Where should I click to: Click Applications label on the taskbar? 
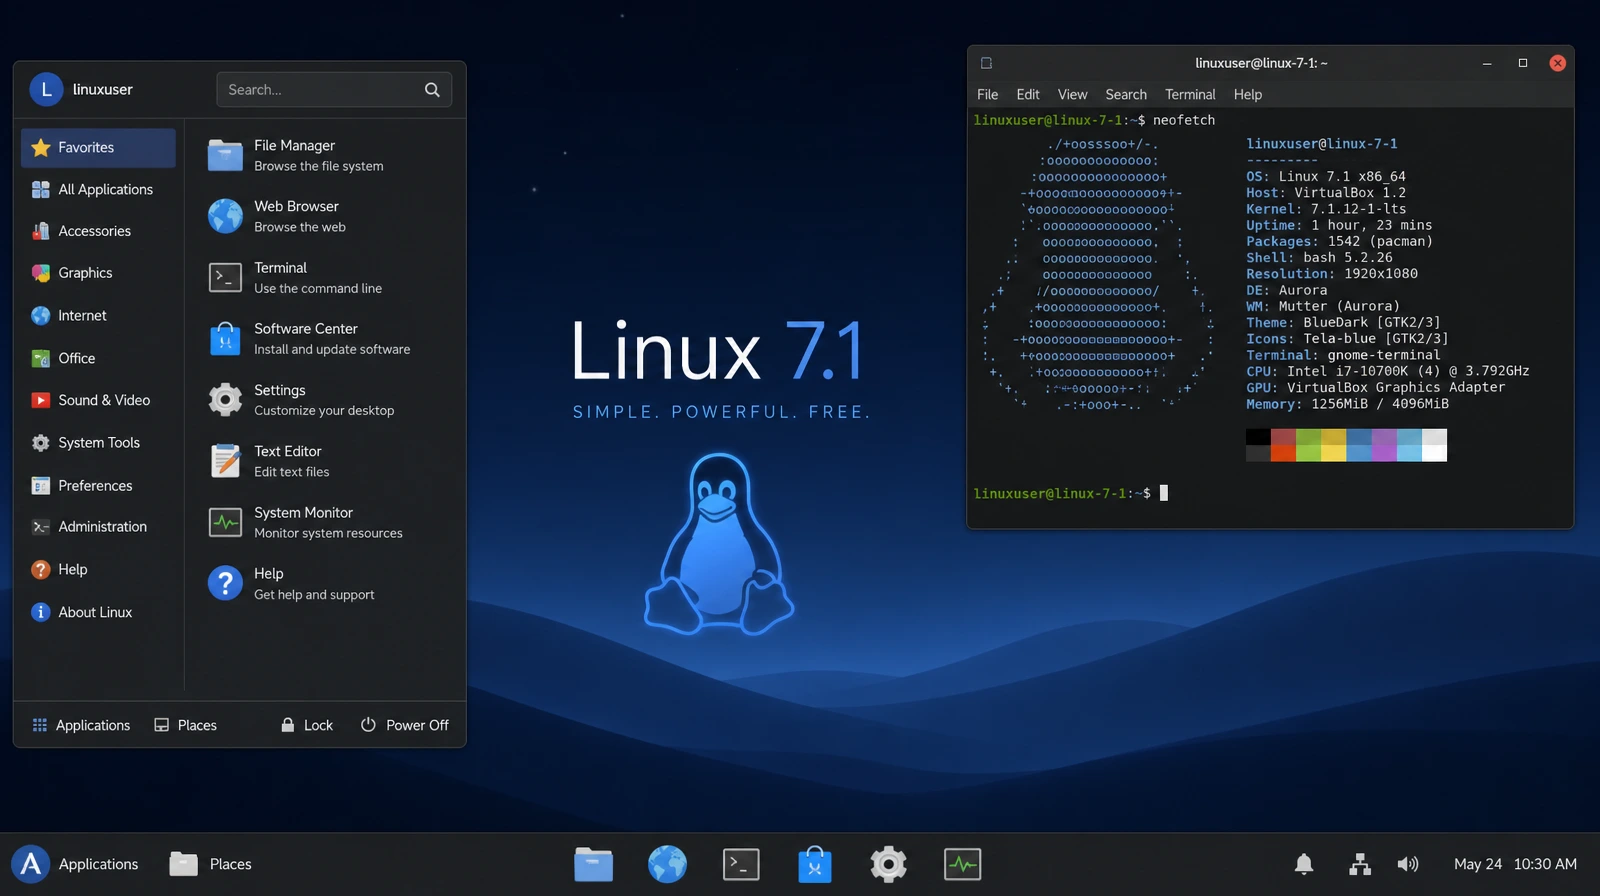pos(98,864)
